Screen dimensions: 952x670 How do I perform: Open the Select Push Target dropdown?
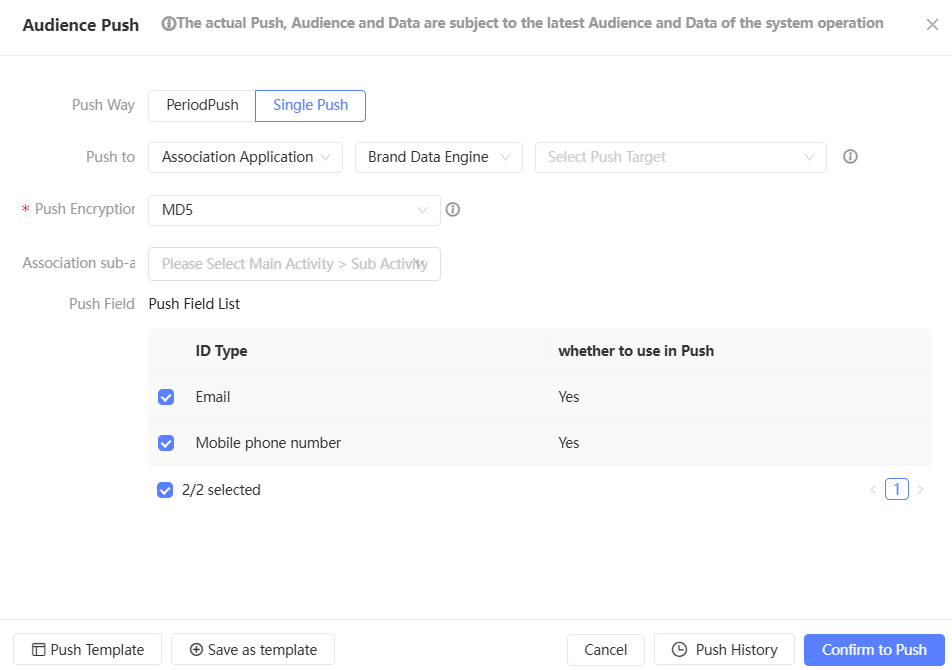tap(680, 157)
